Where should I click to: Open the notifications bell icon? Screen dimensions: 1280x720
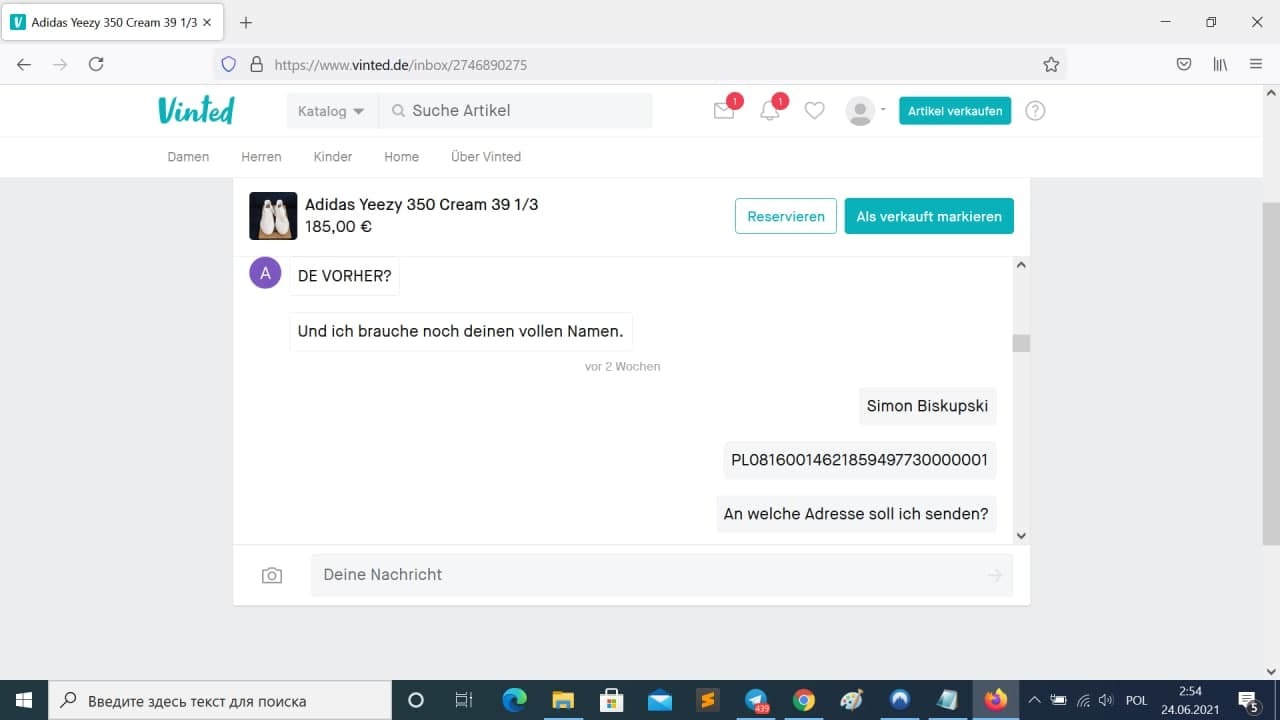tap(770, 111)
